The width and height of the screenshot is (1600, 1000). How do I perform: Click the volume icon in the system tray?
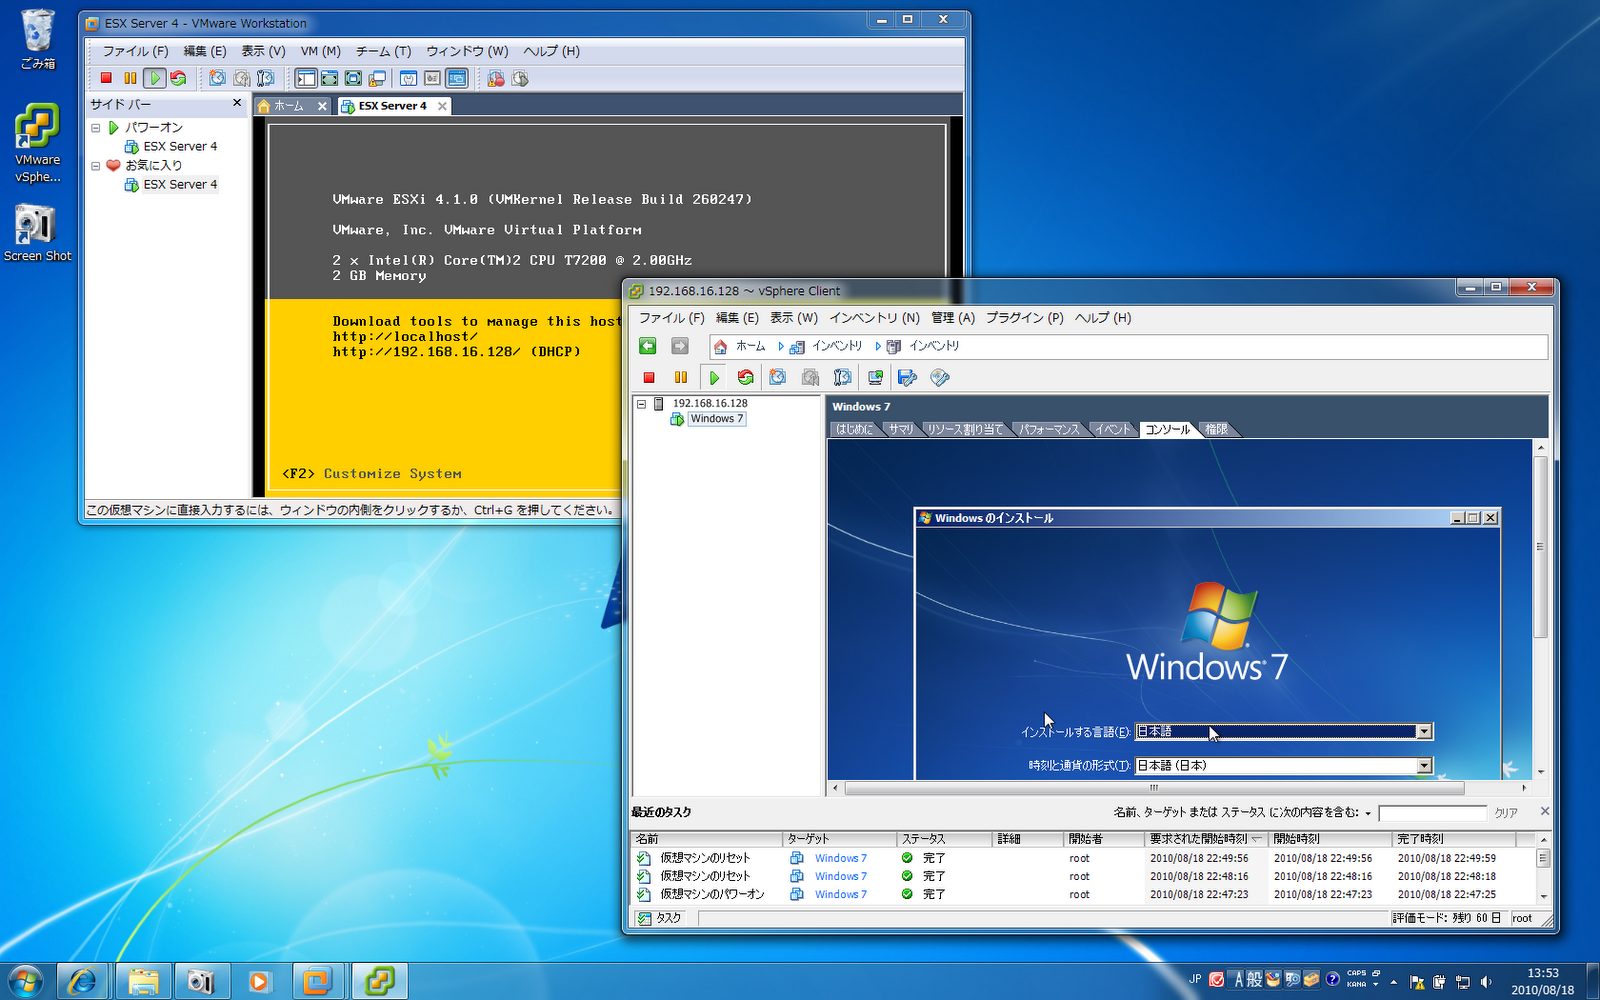pyautogui.click(x=1486, y=982)
